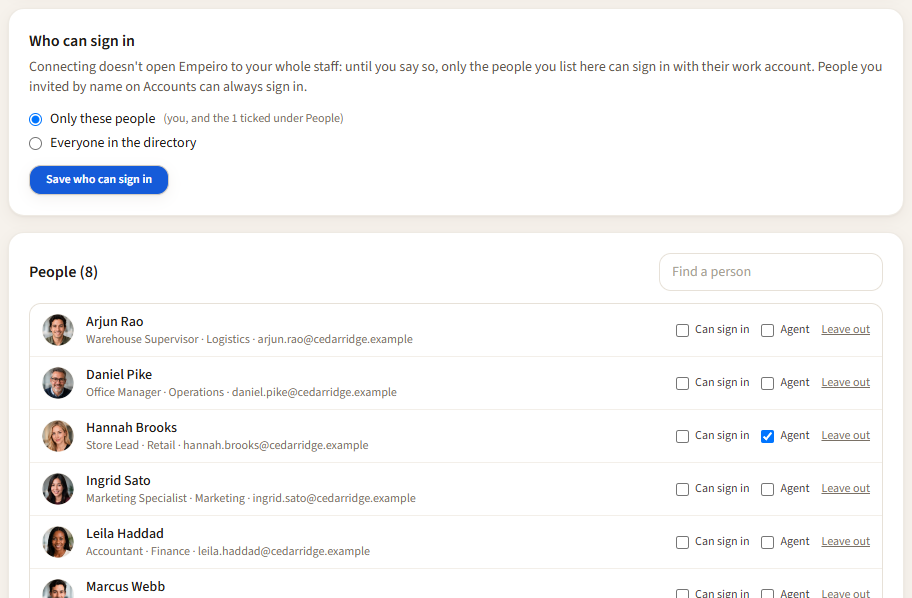Leave out Daniel Pike
Viewport: 912px width, 598px height.
[846, 382]
